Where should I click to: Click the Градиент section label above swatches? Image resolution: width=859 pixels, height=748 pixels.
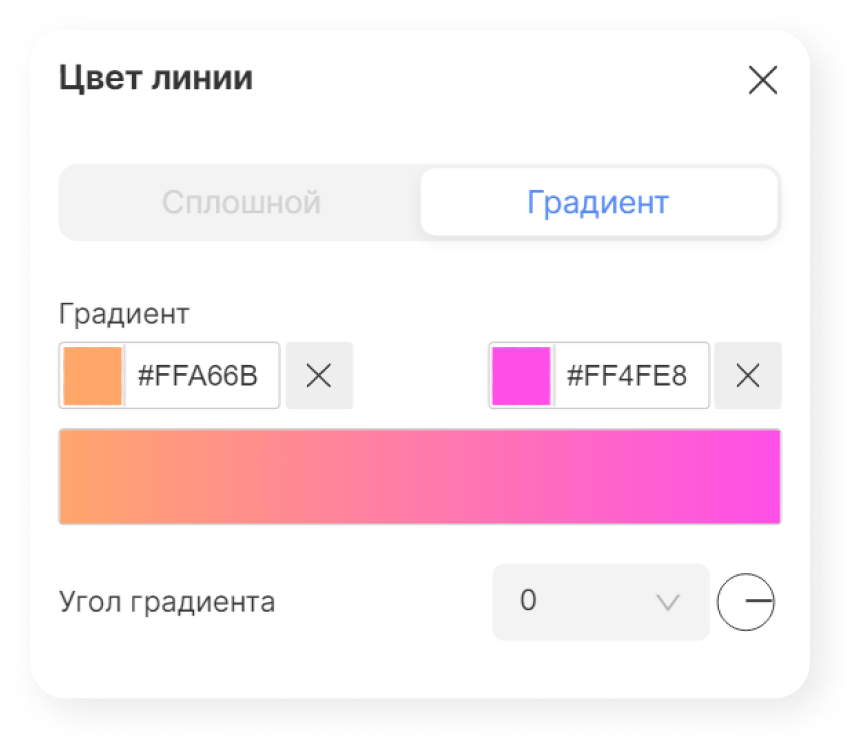(124, 315)
